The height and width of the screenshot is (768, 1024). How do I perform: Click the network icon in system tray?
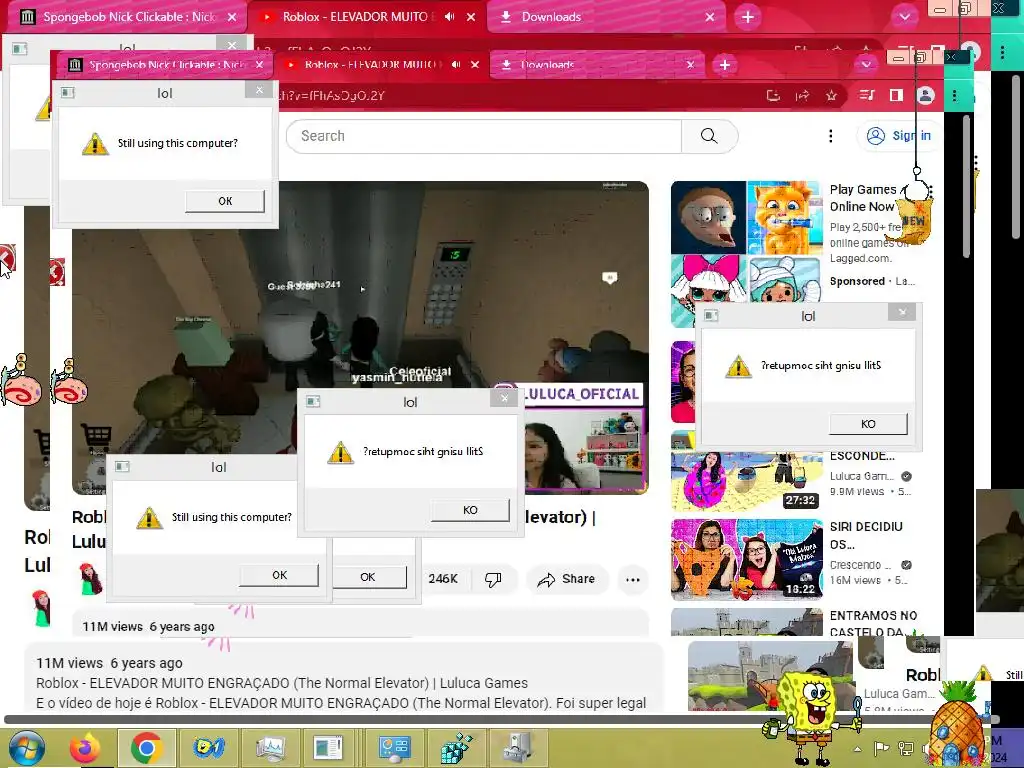[x=906, y=748]
